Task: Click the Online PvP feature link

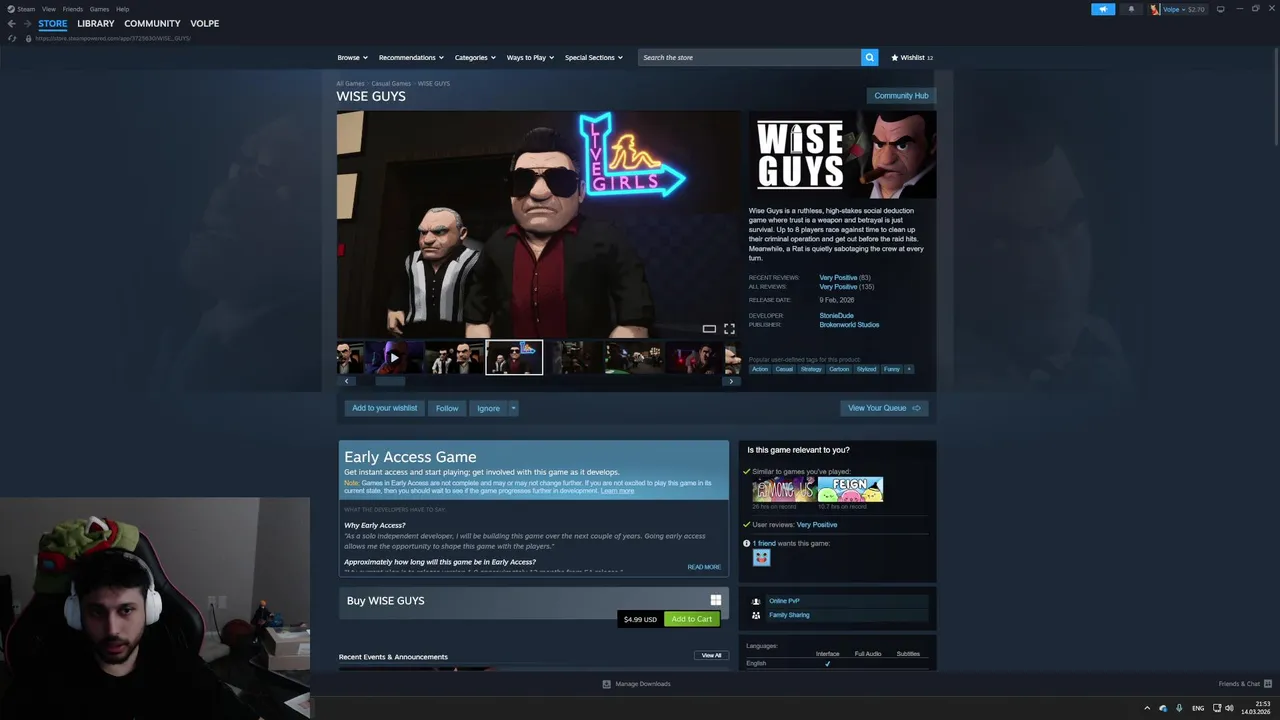Action: (x=784, y=601)
